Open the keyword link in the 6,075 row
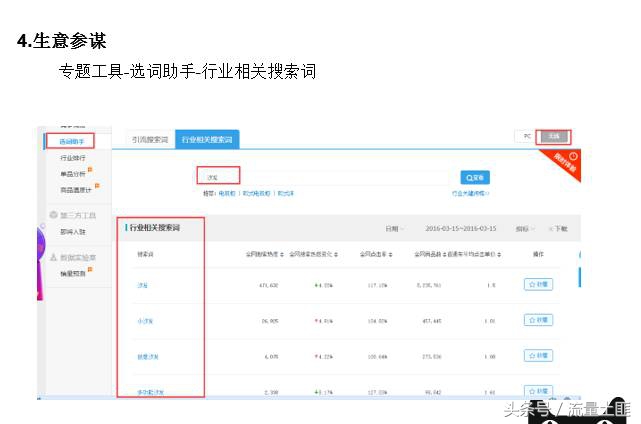The height and width of the screenshot is (424, 641). coord(148,357)
